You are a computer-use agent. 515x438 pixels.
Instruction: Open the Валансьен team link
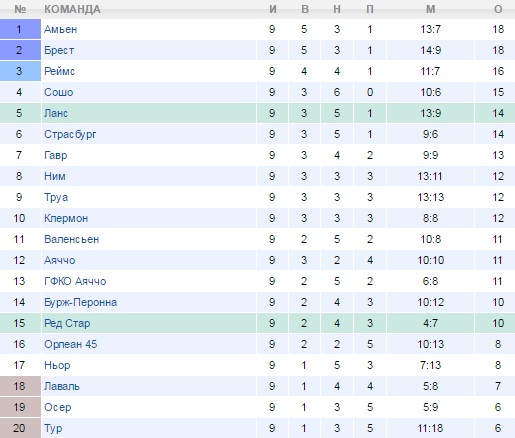point(71,239)
